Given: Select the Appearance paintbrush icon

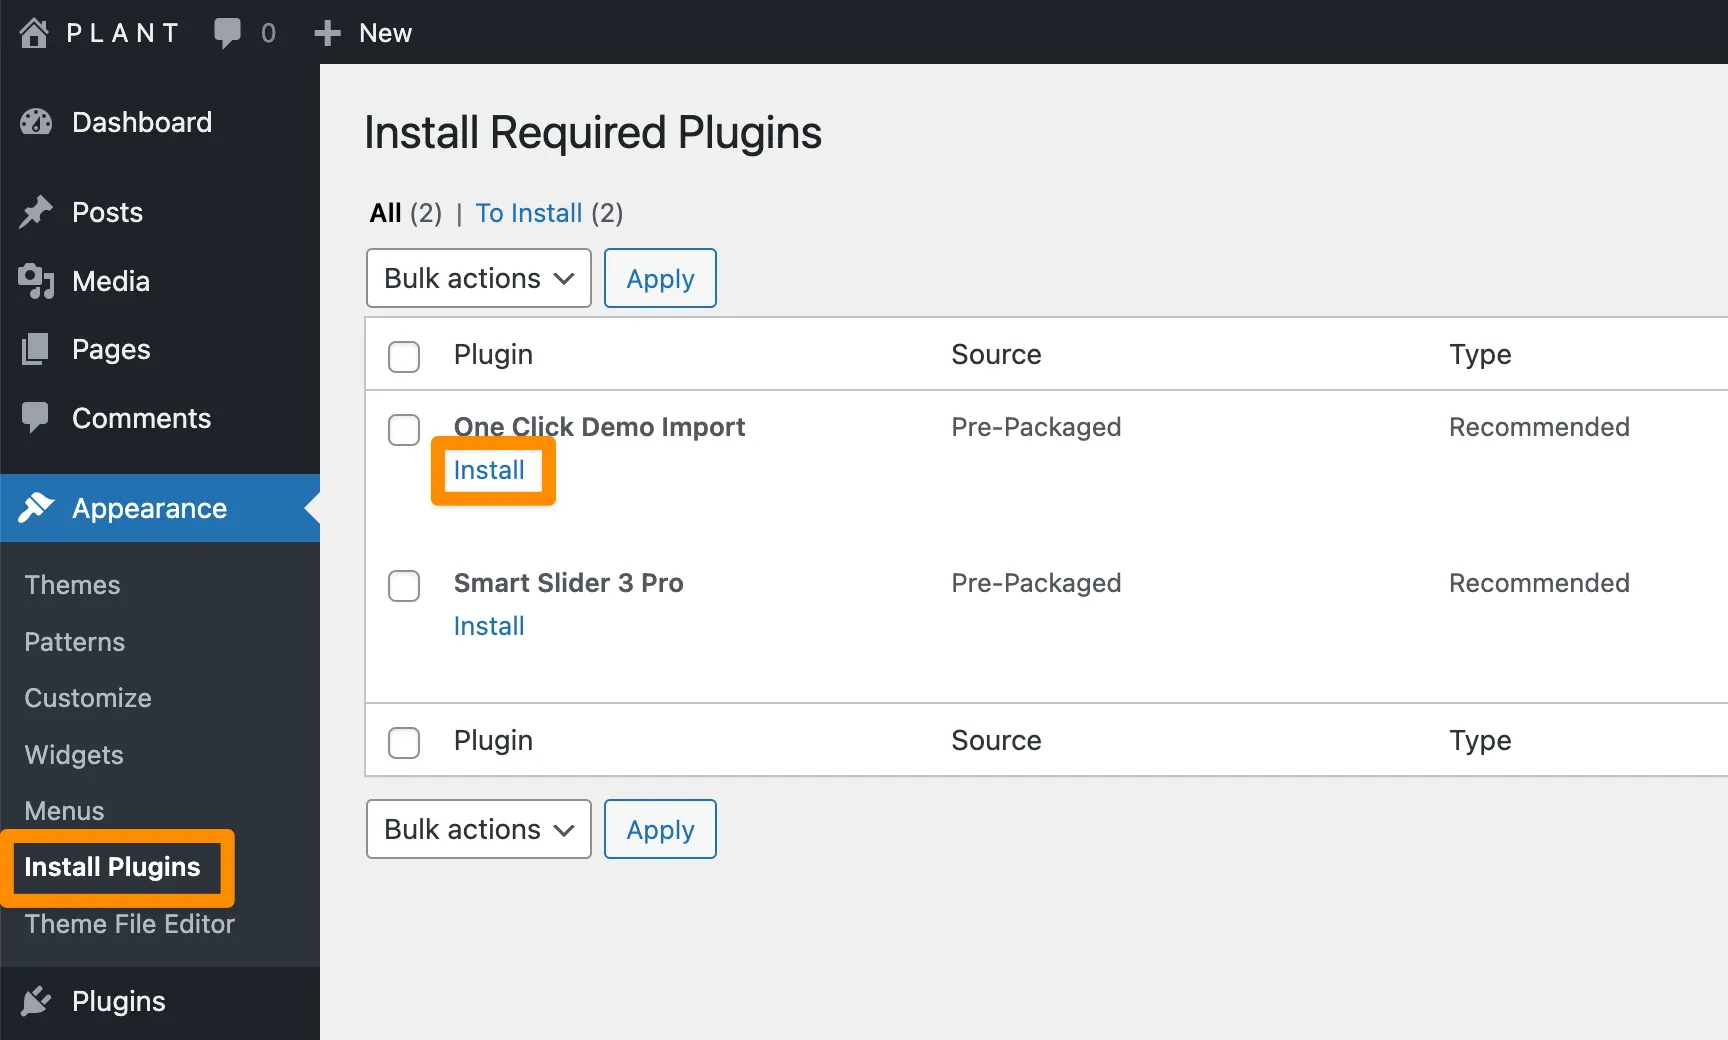Looking at the screenshot, I should [x=36, y=508].
